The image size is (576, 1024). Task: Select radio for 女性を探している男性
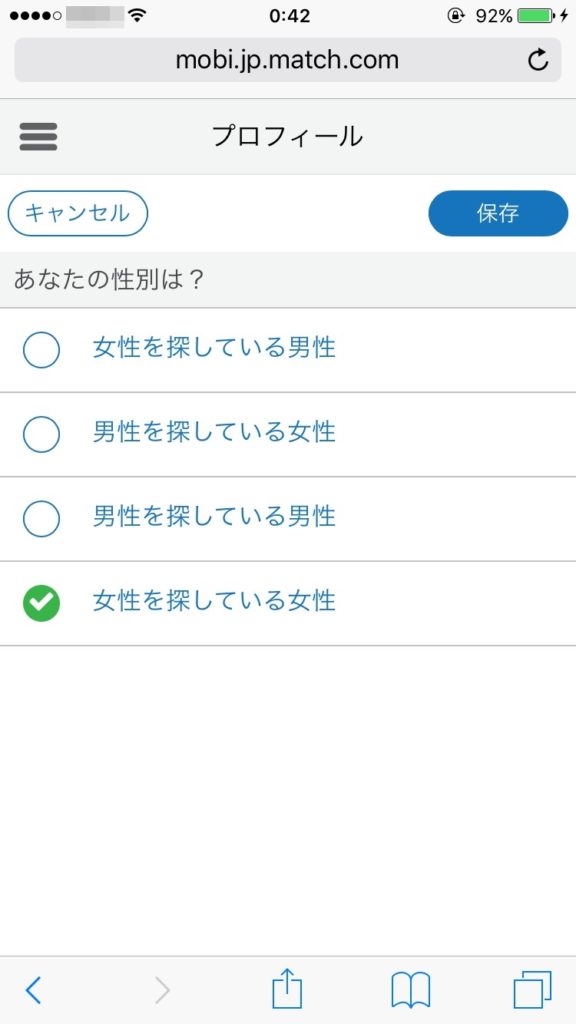(41, 349)
